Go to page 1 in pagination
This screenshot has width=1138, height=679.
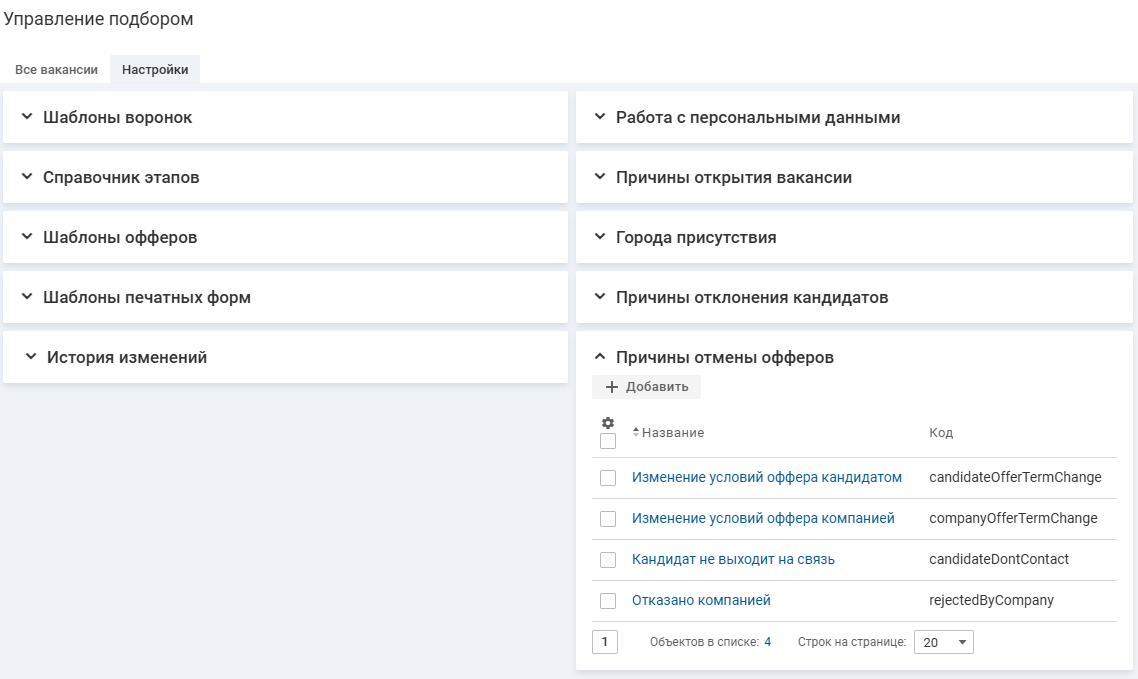click(x=604, y=642)
